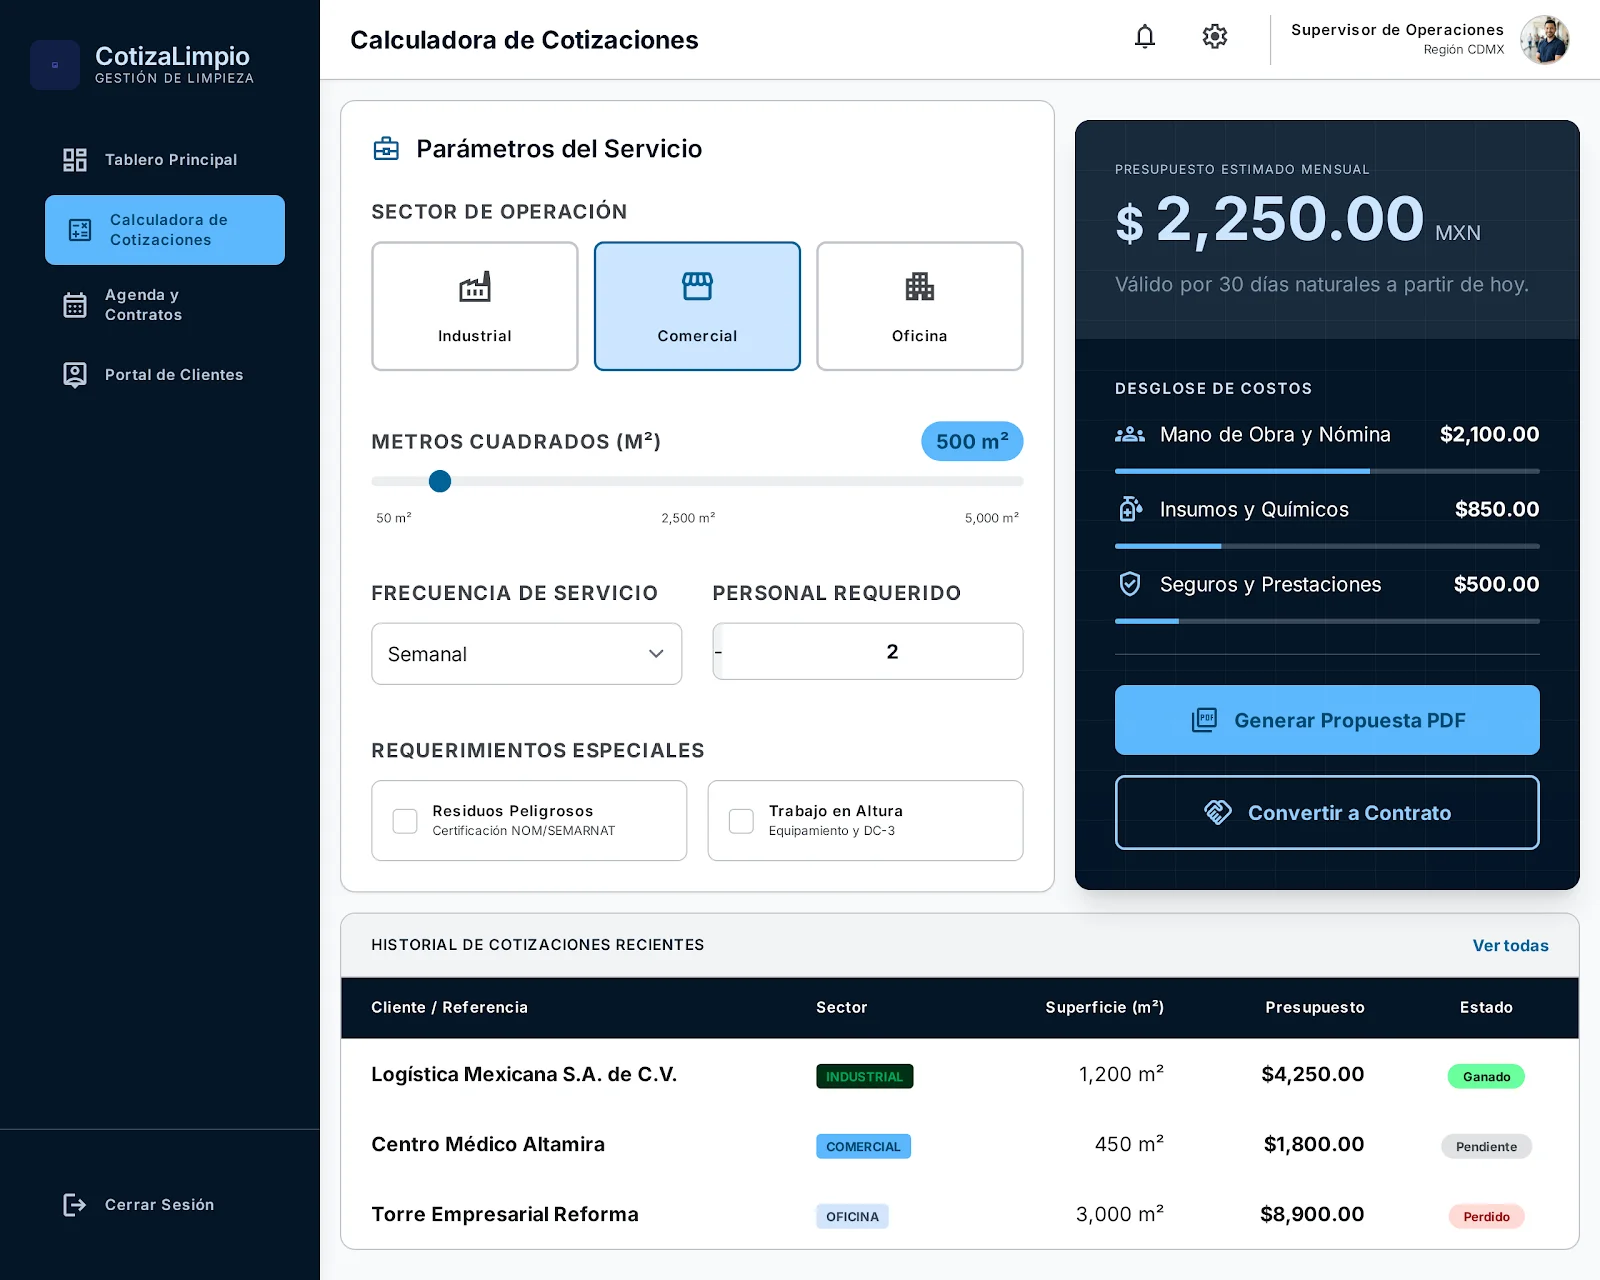Image resolution: width=1600 pixels, height=1280 pixels.
Task: Click the Estado column header
Action: point(1486,1007)
